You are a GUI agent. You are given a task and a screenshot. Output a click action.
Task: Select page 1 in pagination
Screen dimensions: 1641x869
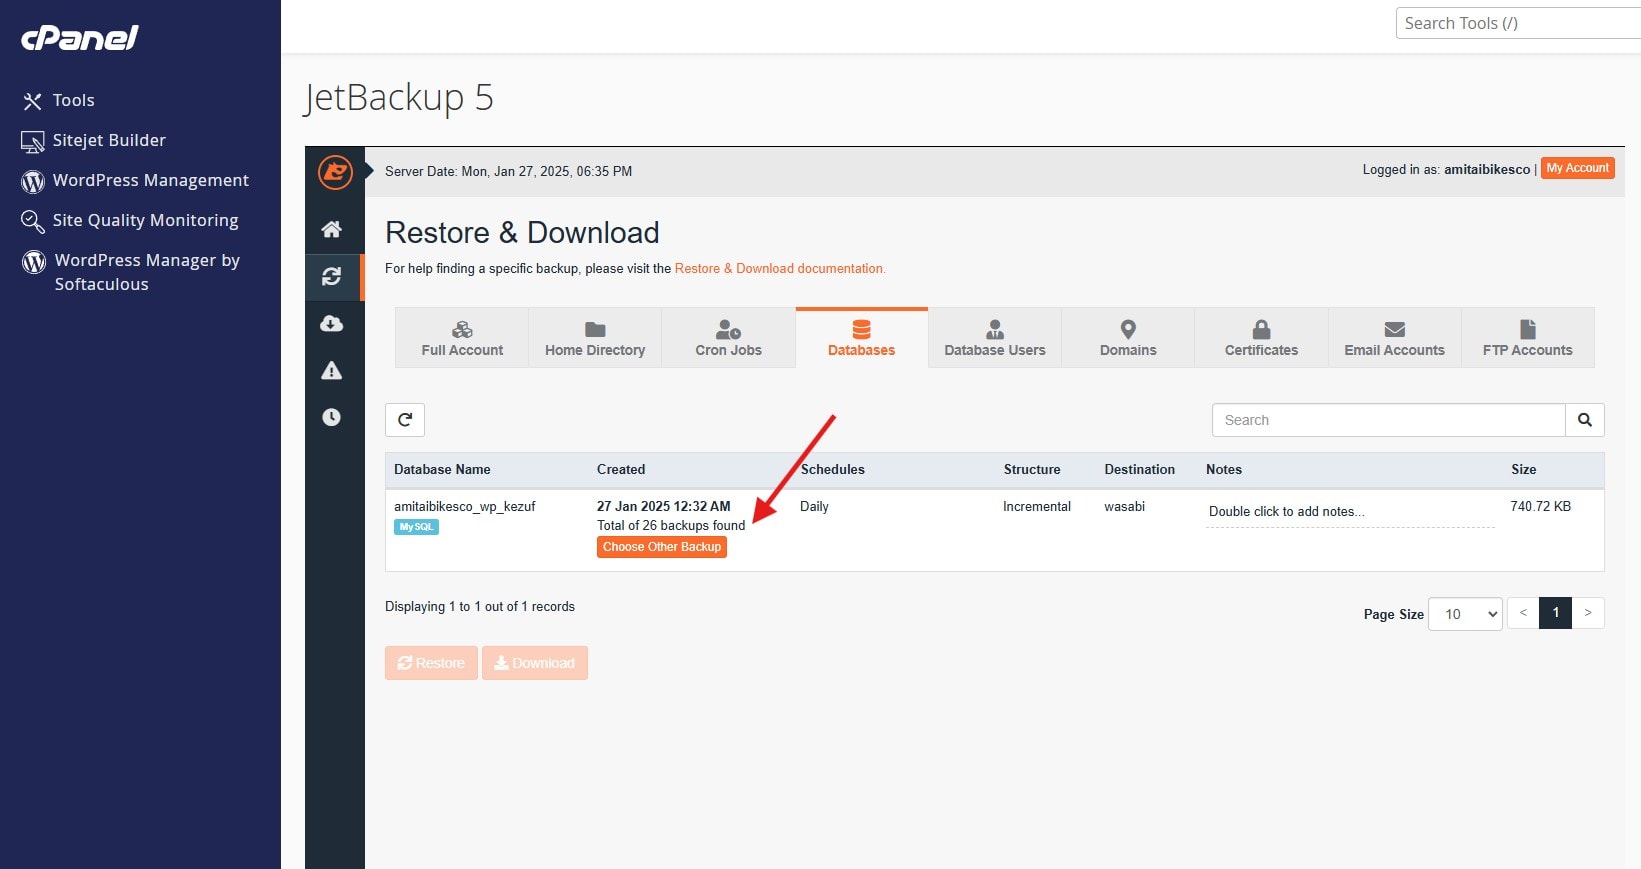pyautogui.click(x=1556, y=613)
